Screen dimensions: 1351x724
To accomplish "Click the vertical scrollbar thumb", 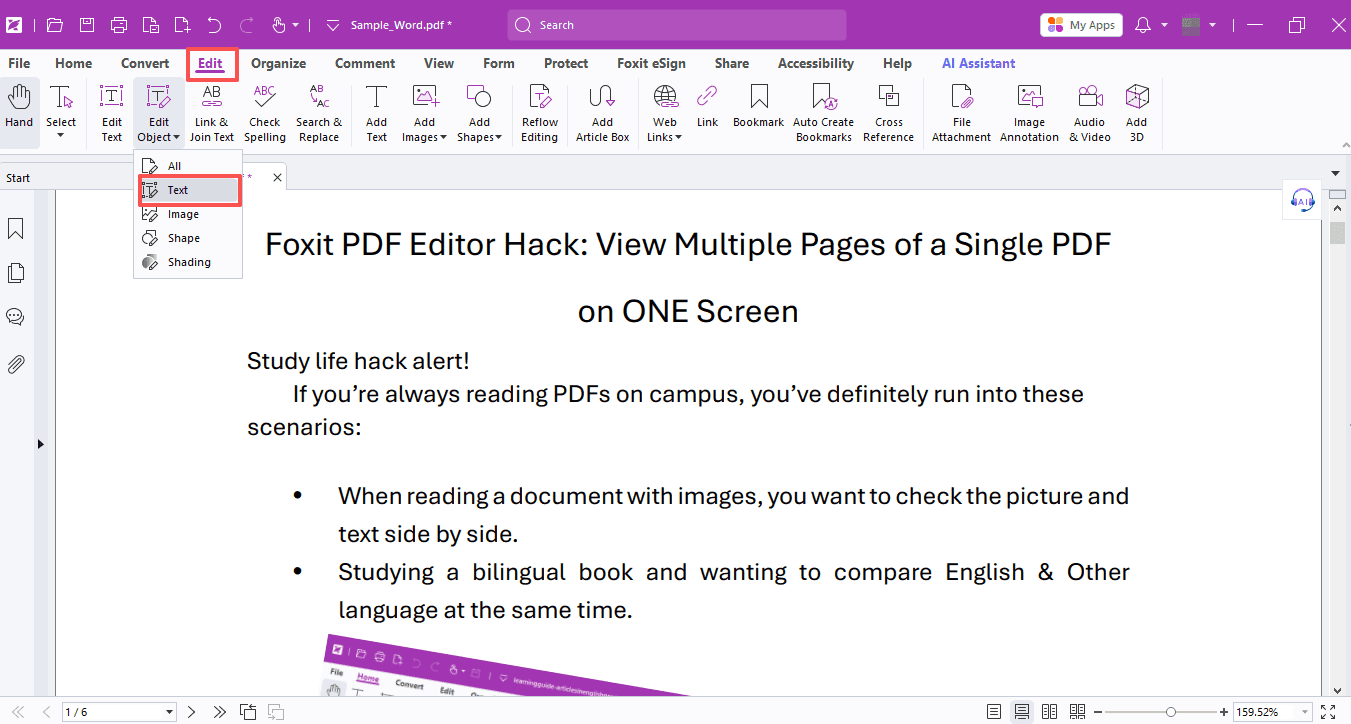I will click(x=1337, y=233).
